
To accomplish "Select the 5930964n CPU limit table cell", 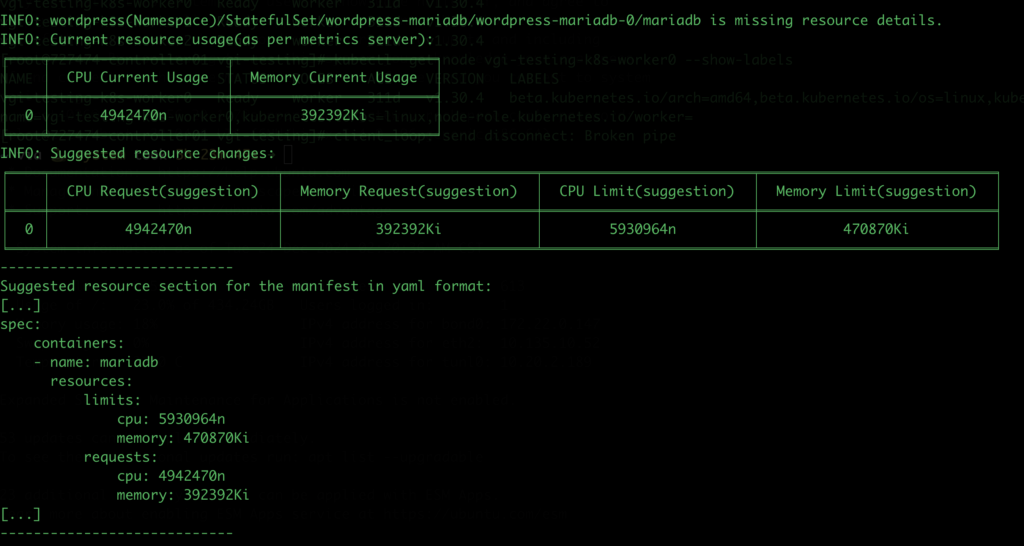I will pyautogui.click(x=647, y=229).
